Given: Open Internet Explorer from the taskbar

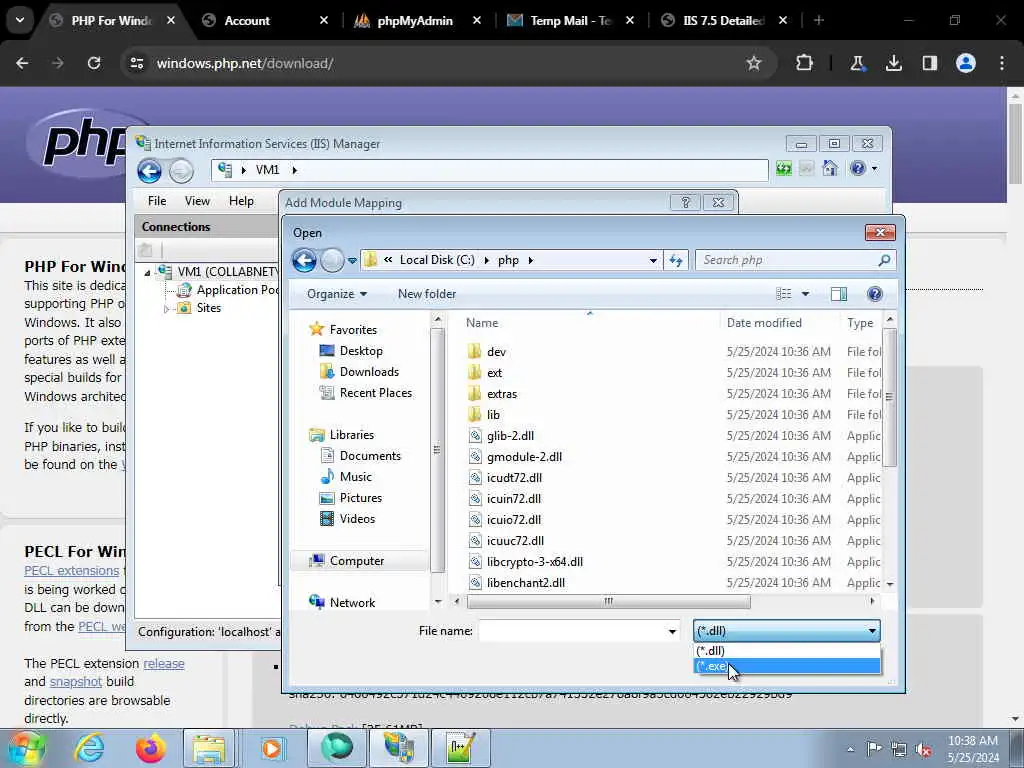Looking at the screenshot, I should [89, 748].
